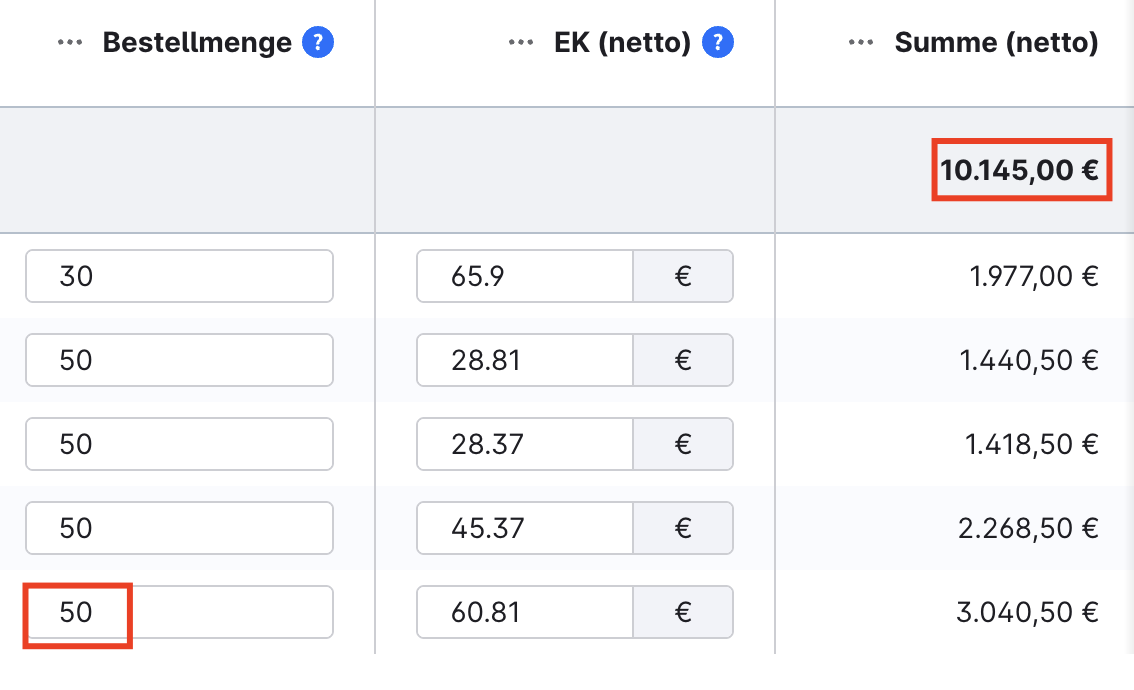Edit the EK price field showing 28.37

click(524, 444)
